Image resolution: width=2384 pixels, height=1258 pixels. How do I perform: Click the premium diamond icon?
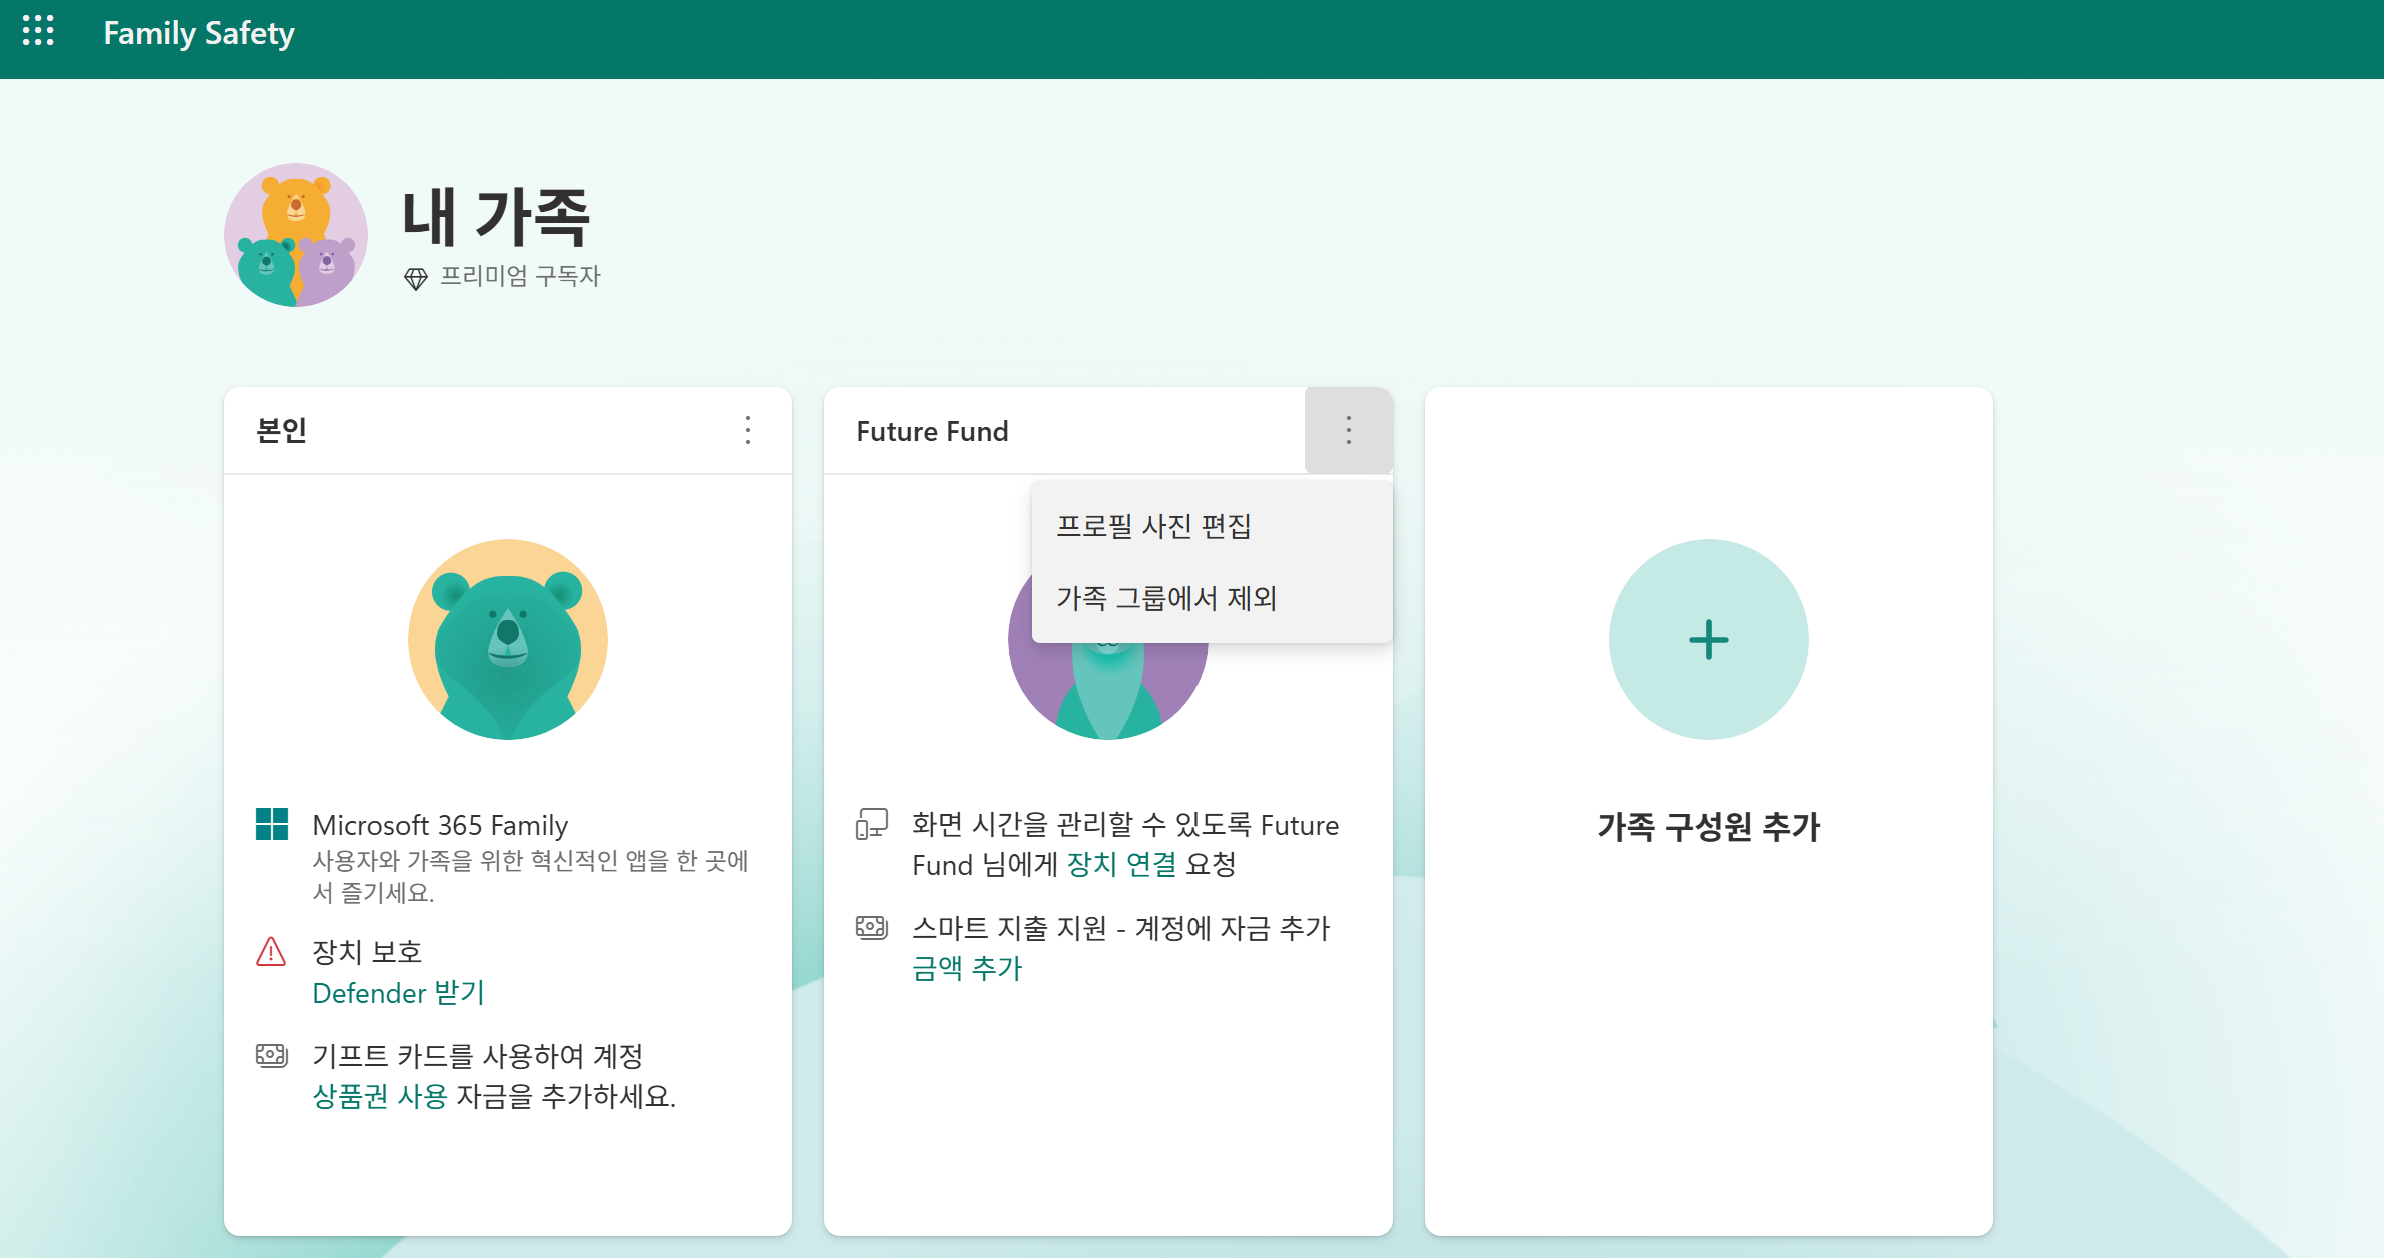pos(416,278)
